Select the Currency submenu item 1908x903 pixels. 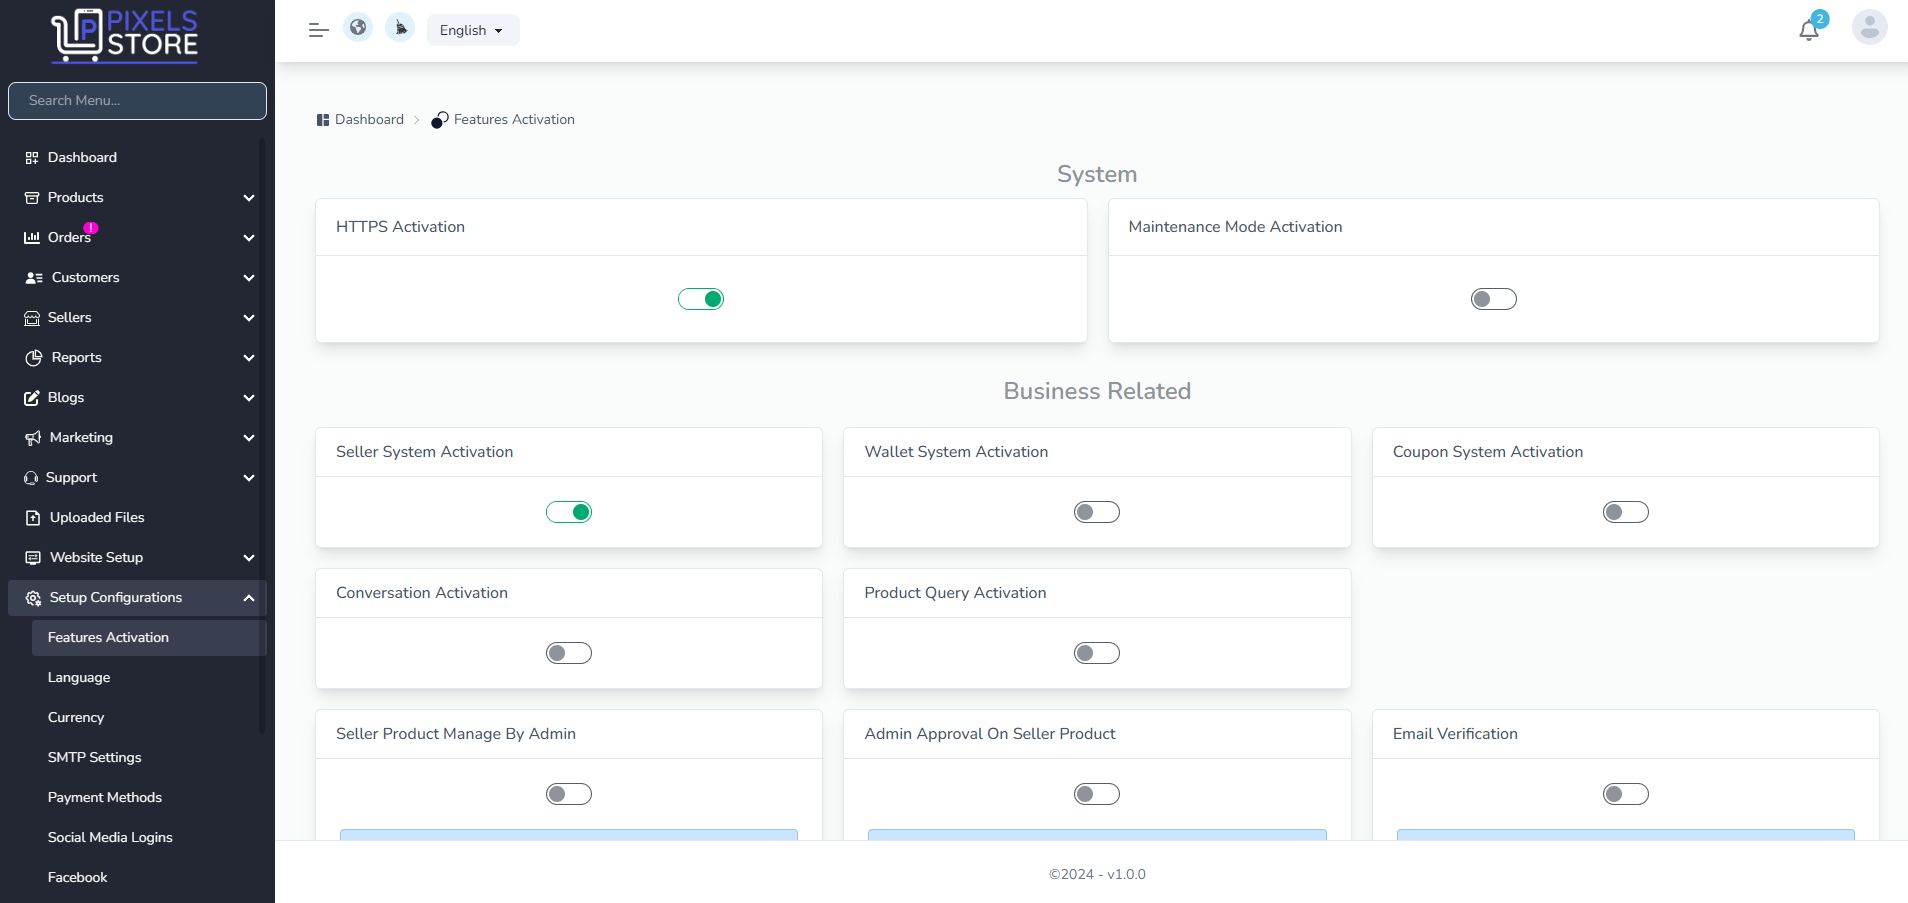(x=76, y=717)
